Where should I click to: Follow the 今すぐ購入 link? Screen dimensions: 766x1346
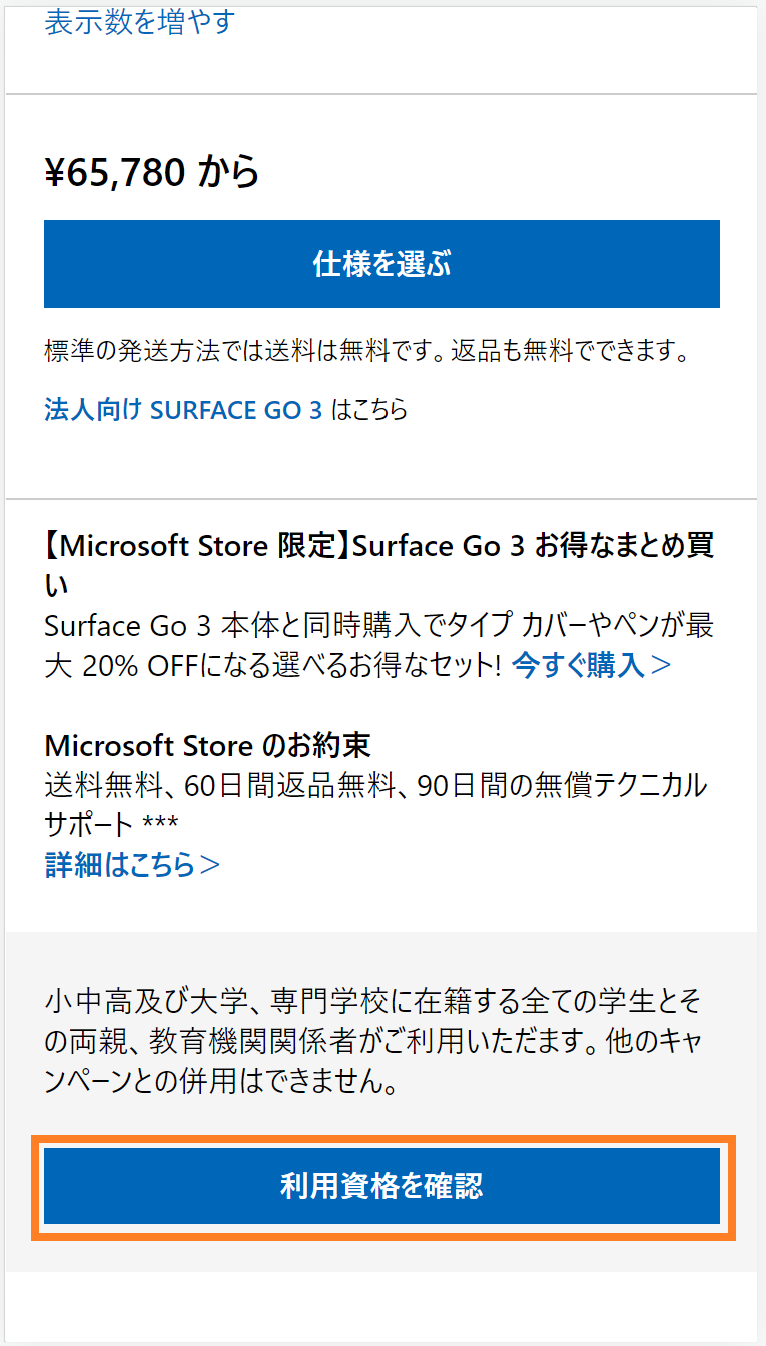click(578, 665)
